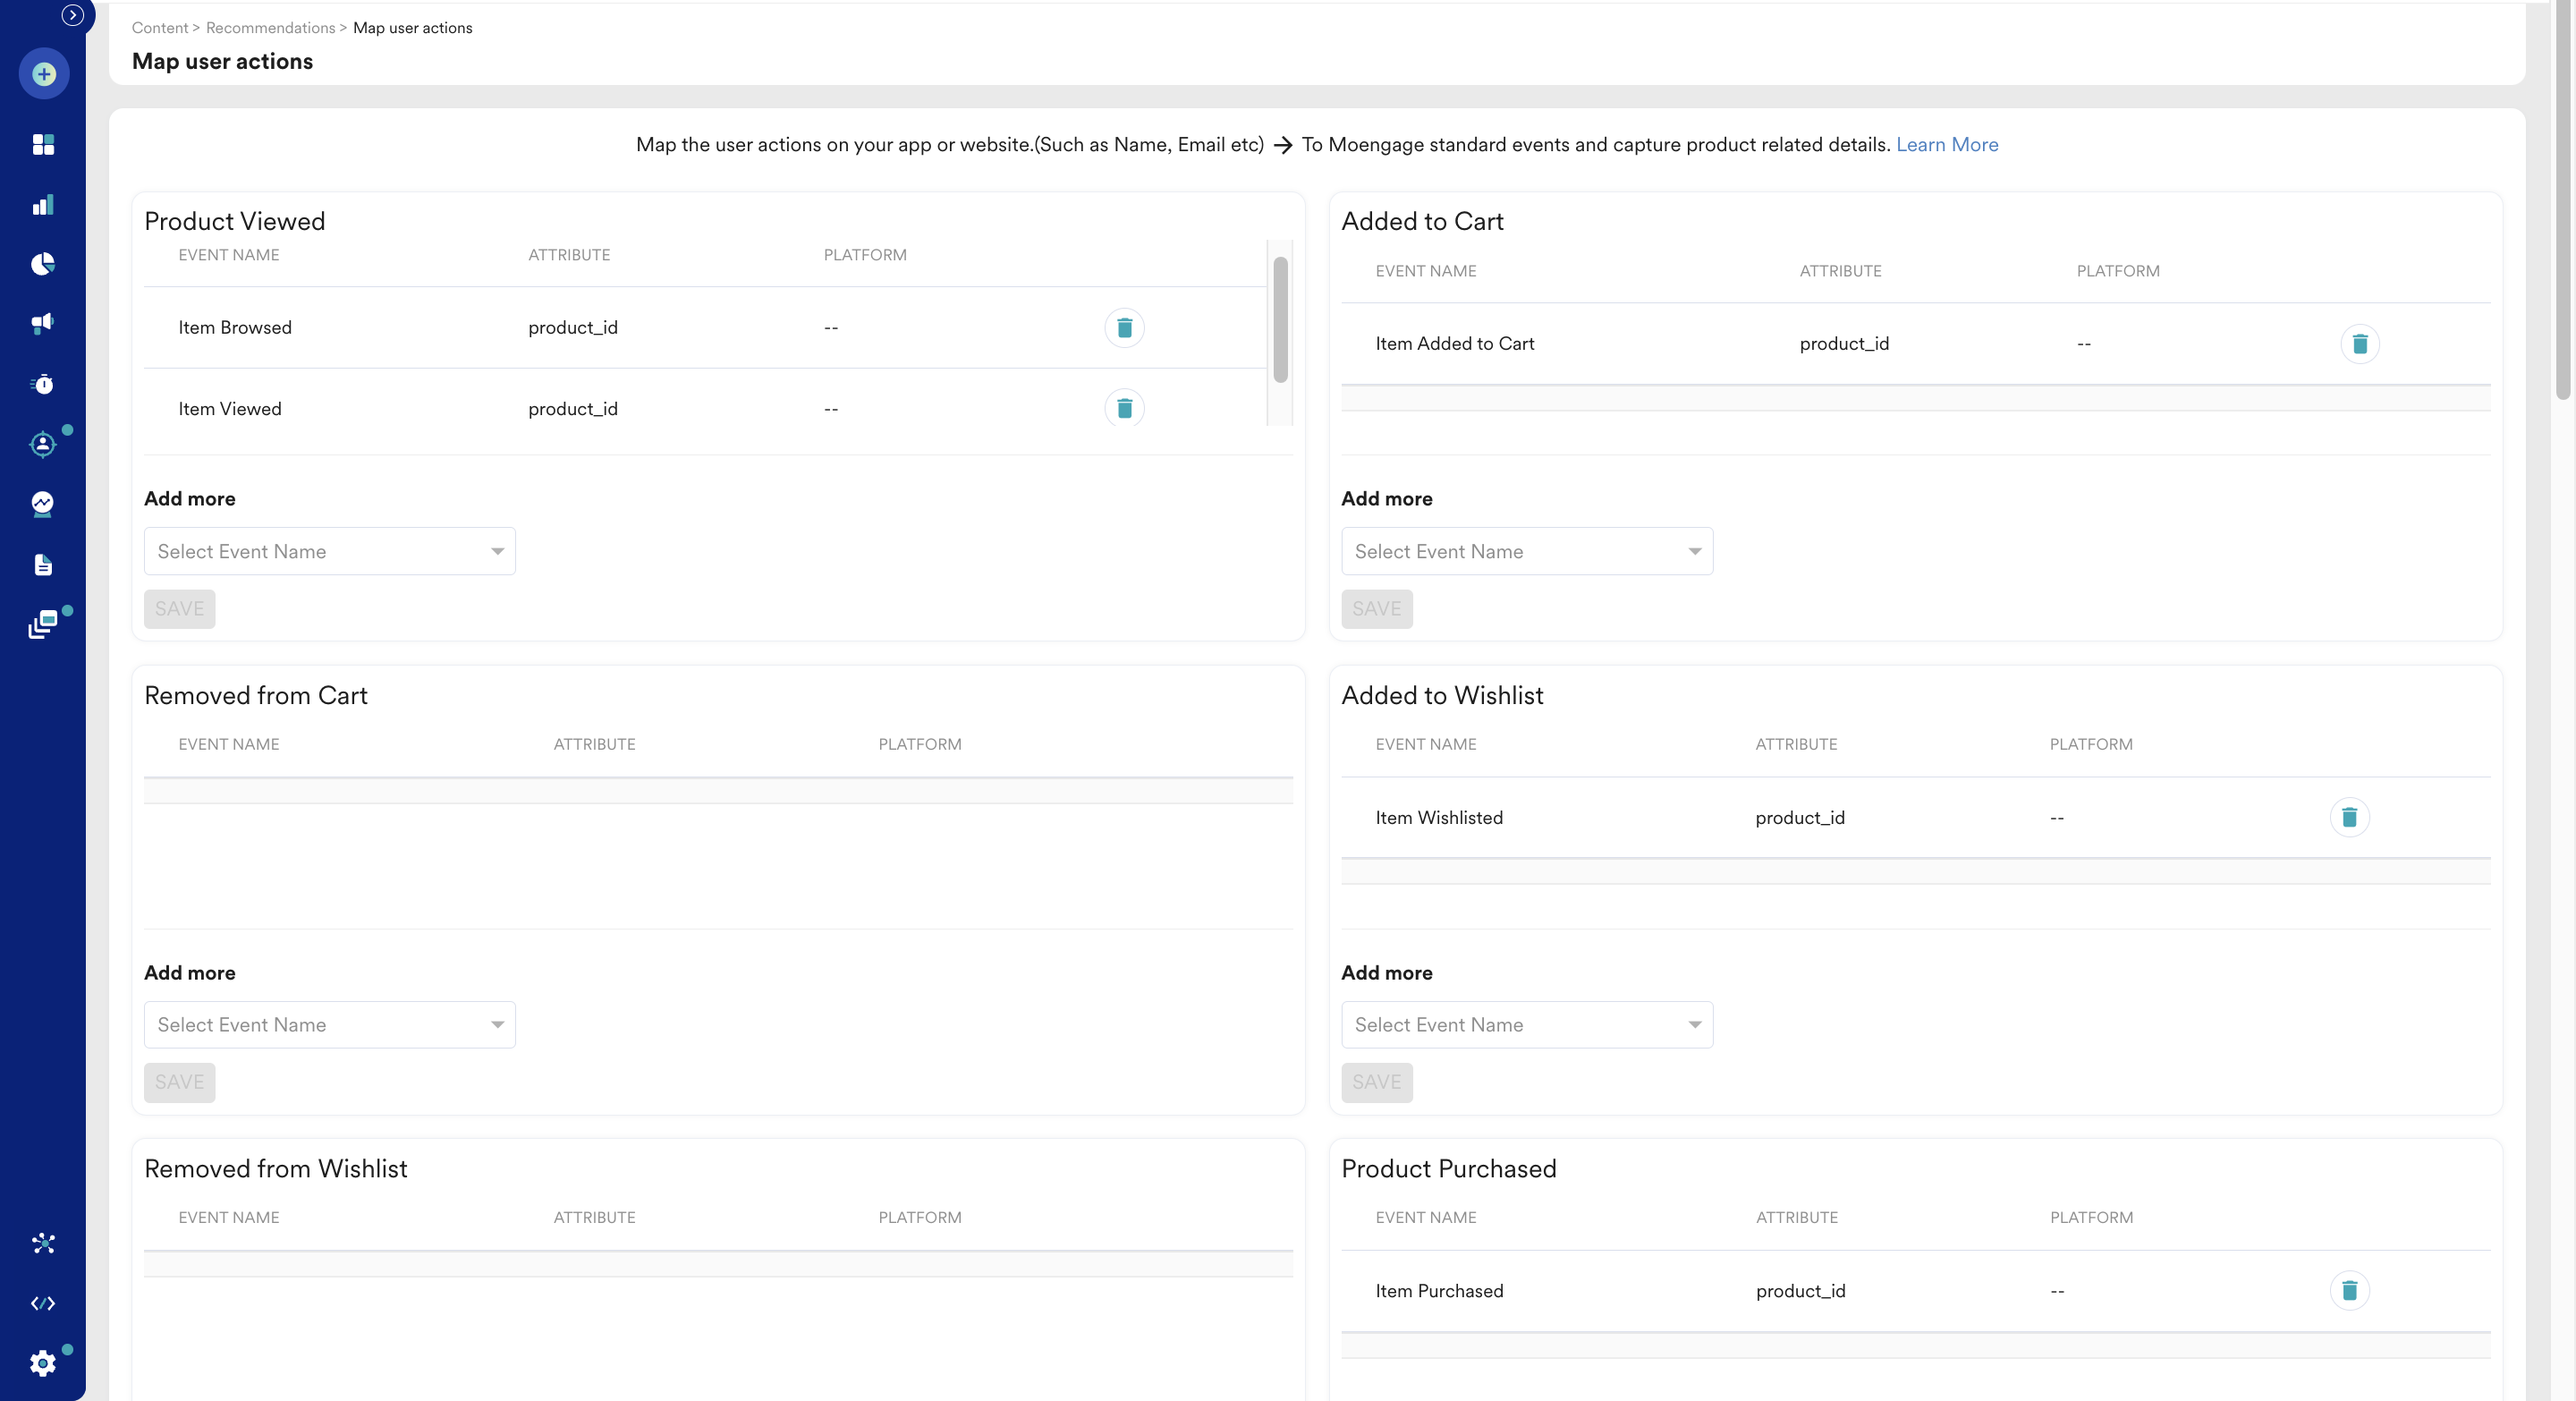Go to Recommendations breadcrumb
The image size is (2576, 1401).
pyautogui.click(x=270, y=28)
